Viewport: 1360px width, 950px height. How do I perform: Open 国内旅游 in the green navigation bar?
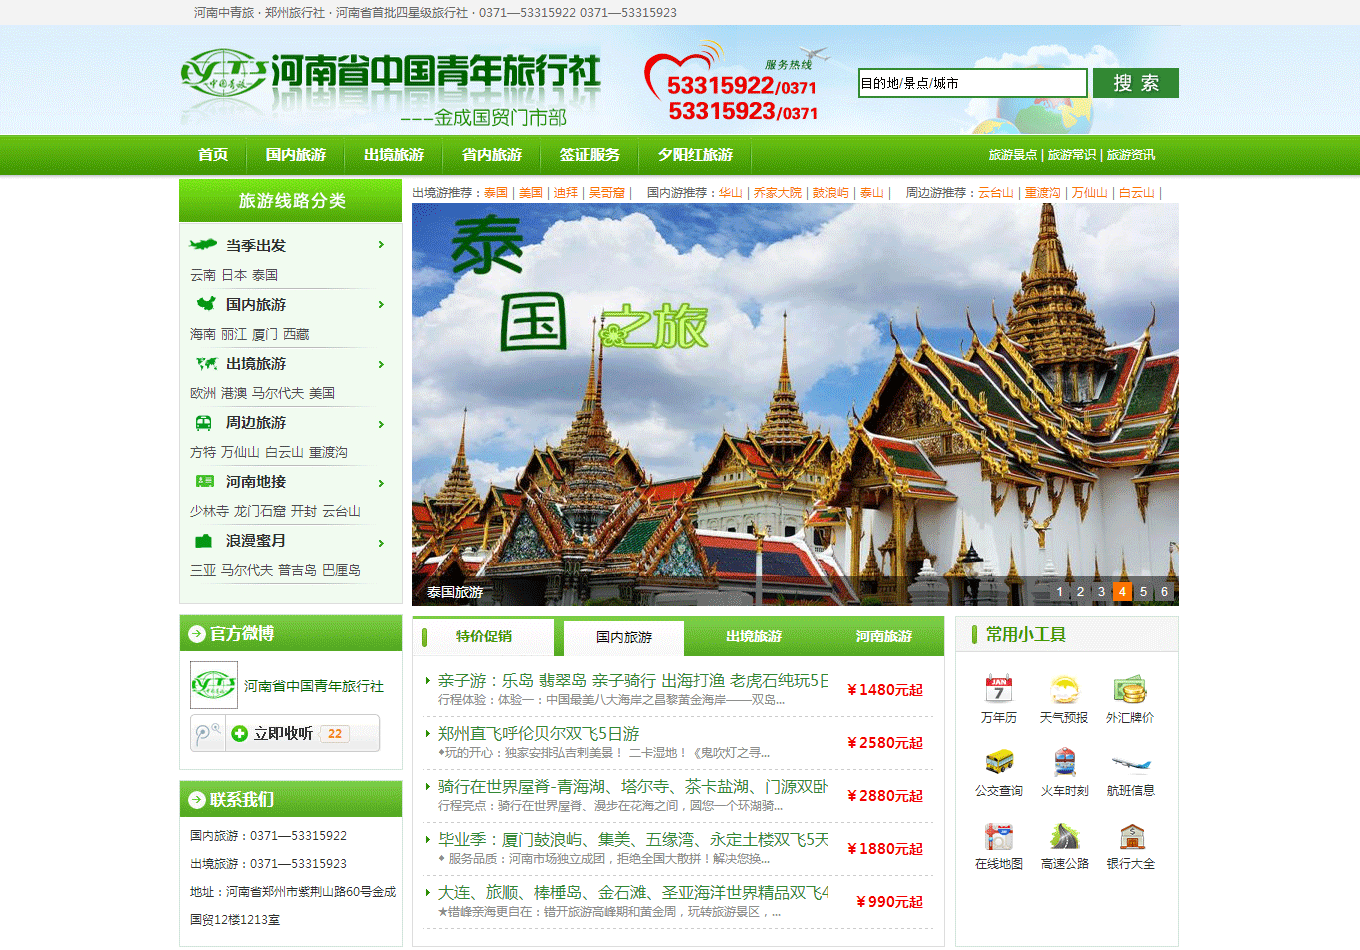click(295, 155)
